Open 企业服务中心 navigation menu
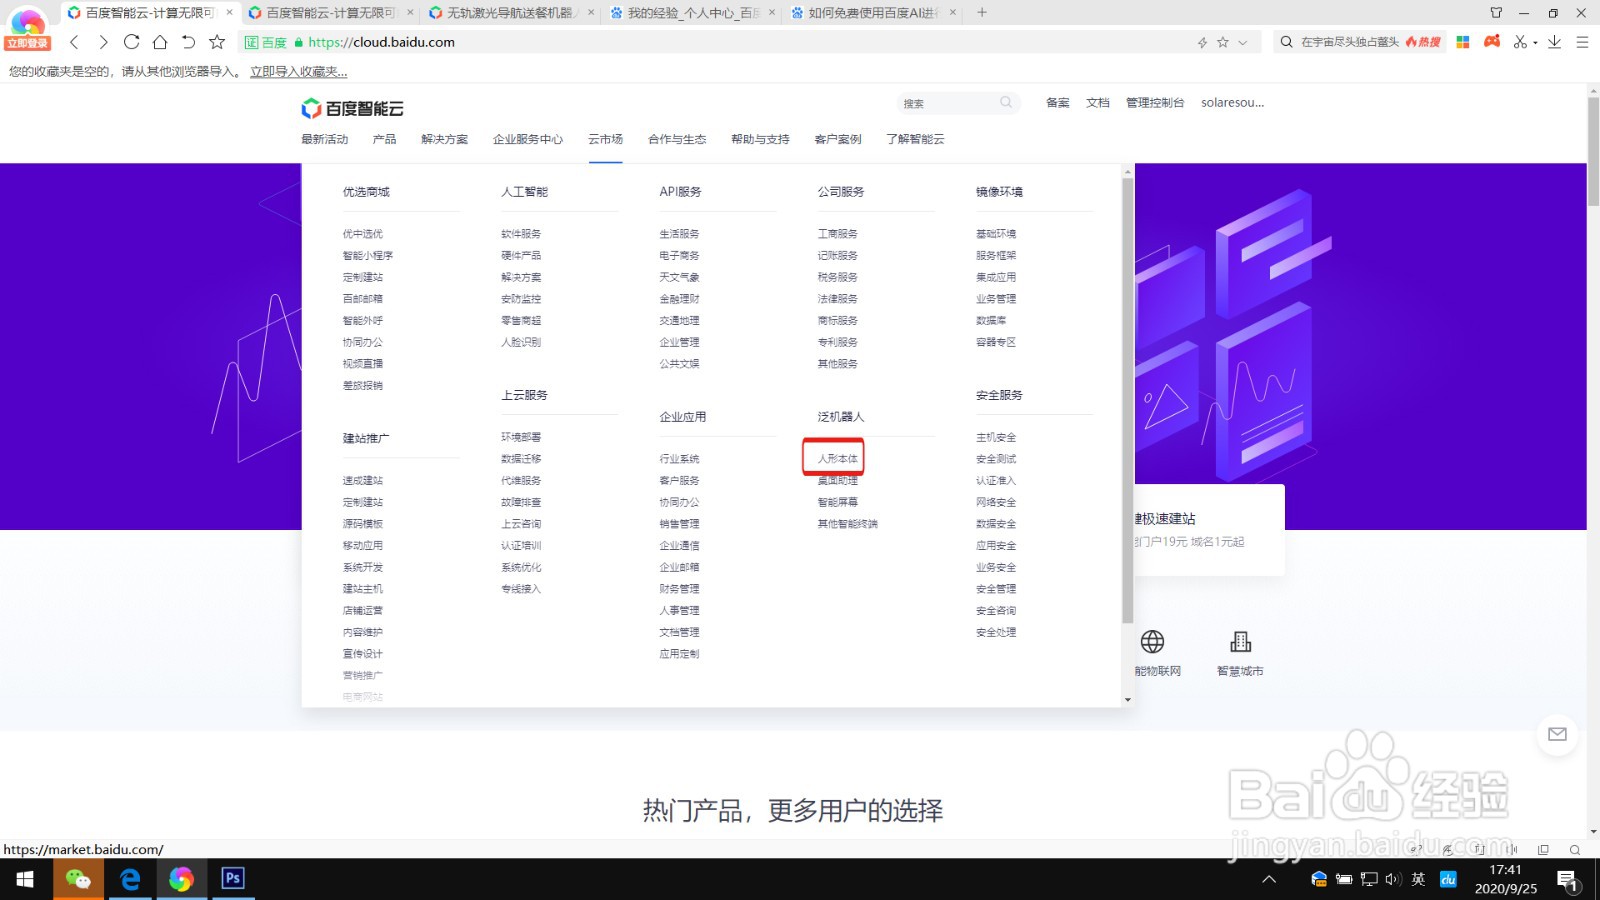This screenshot has height=900, width=1600. point(528,139)
